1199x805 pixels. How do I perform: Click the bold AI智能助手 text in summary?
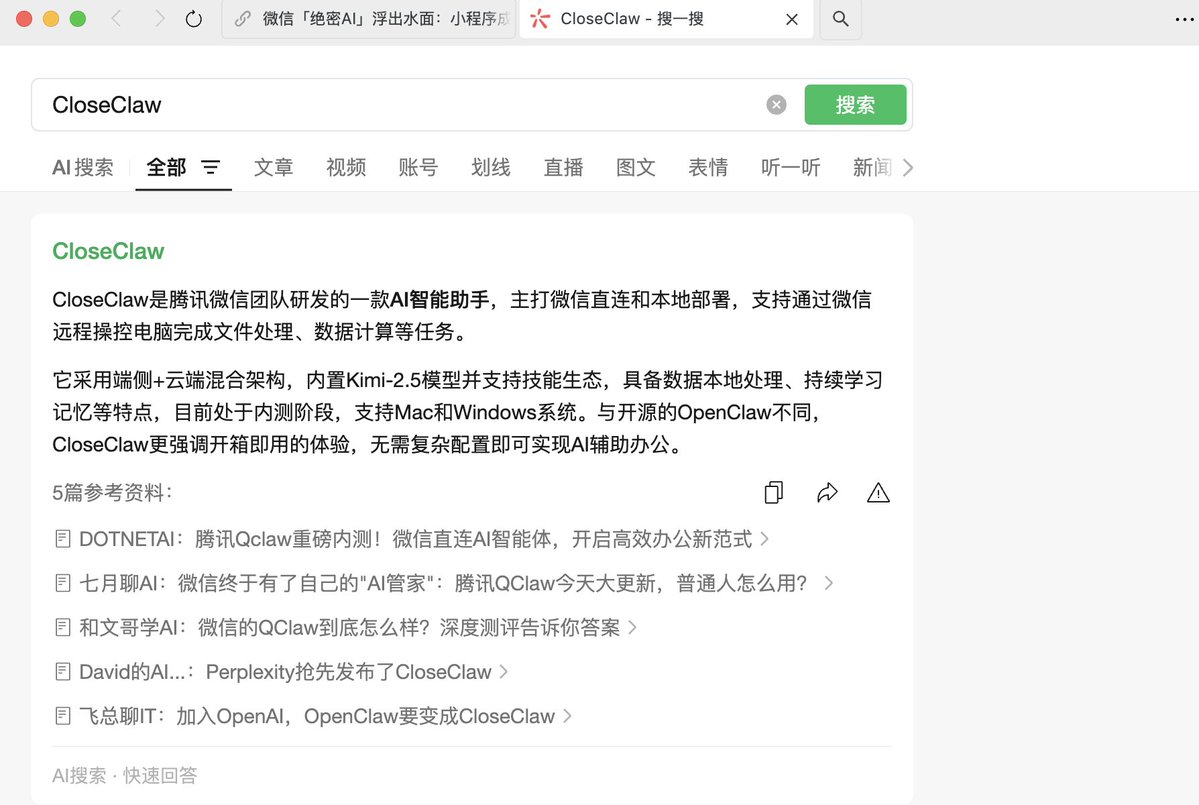440,300
